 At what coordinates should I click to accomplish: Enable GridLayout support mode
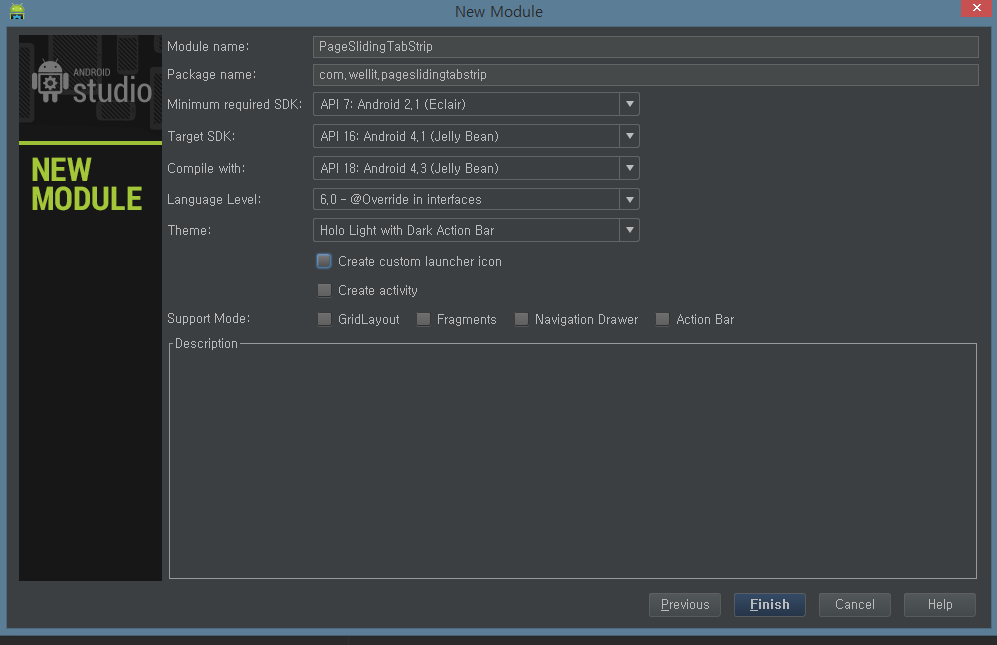(324, 319)
